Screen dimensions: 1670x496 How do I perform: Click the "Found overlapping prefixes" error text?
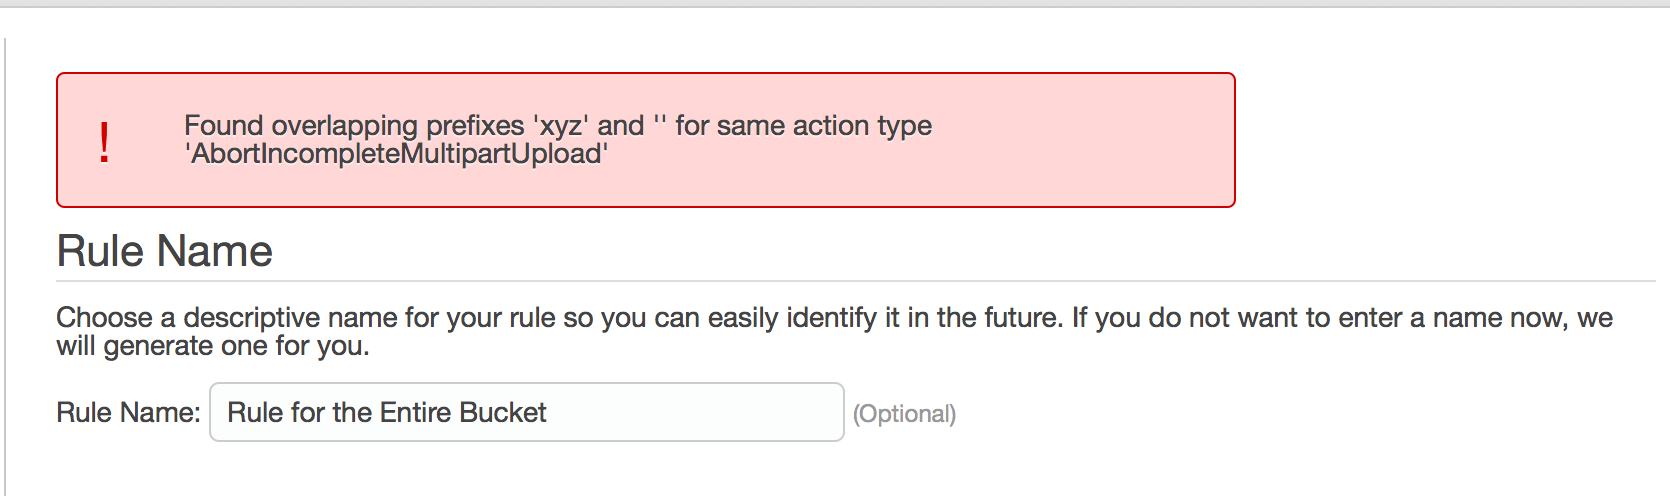353,126
